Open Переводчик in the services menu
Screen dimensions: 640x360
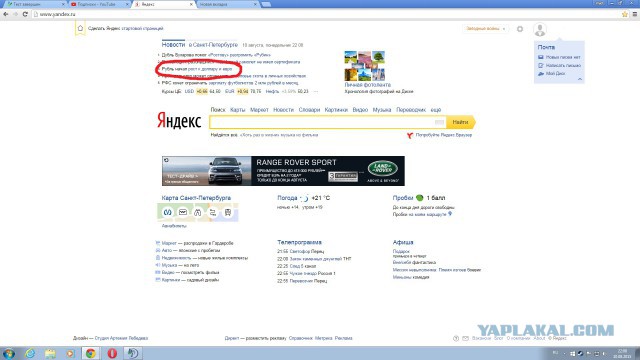(411, 110)
